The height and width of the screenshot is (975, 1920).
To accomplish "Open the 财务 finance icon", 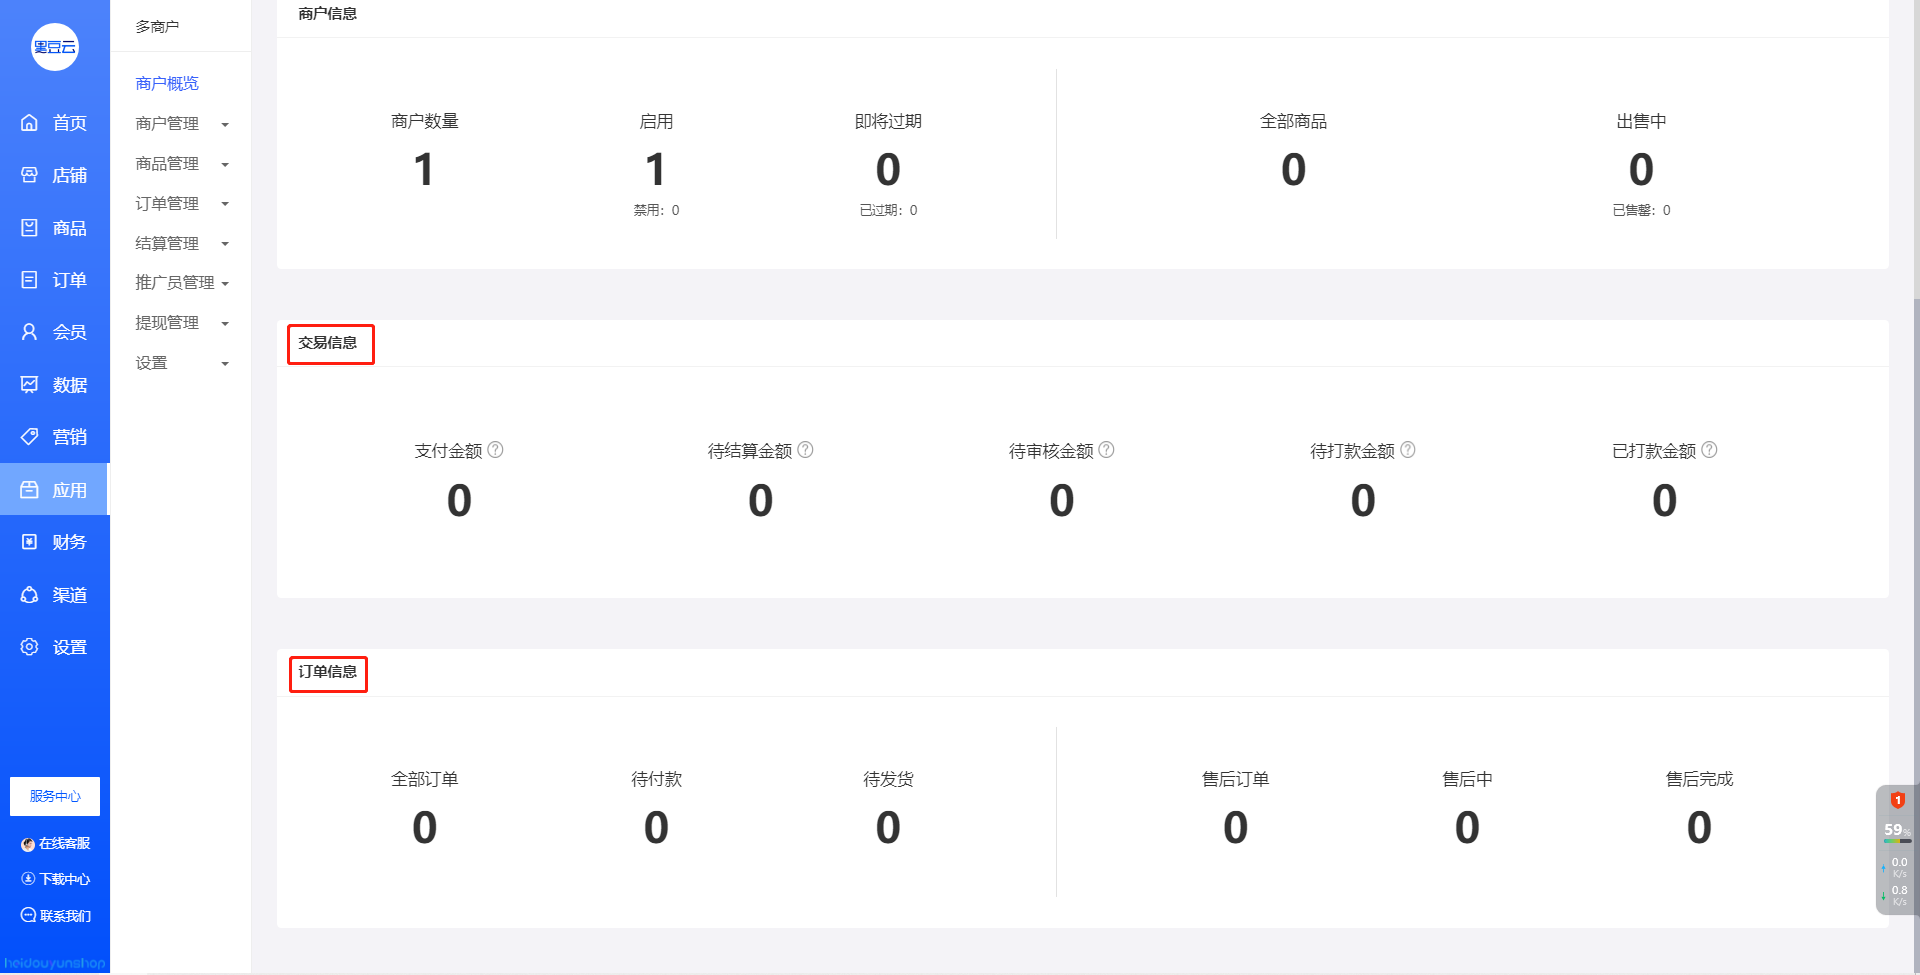I will 29,542.
